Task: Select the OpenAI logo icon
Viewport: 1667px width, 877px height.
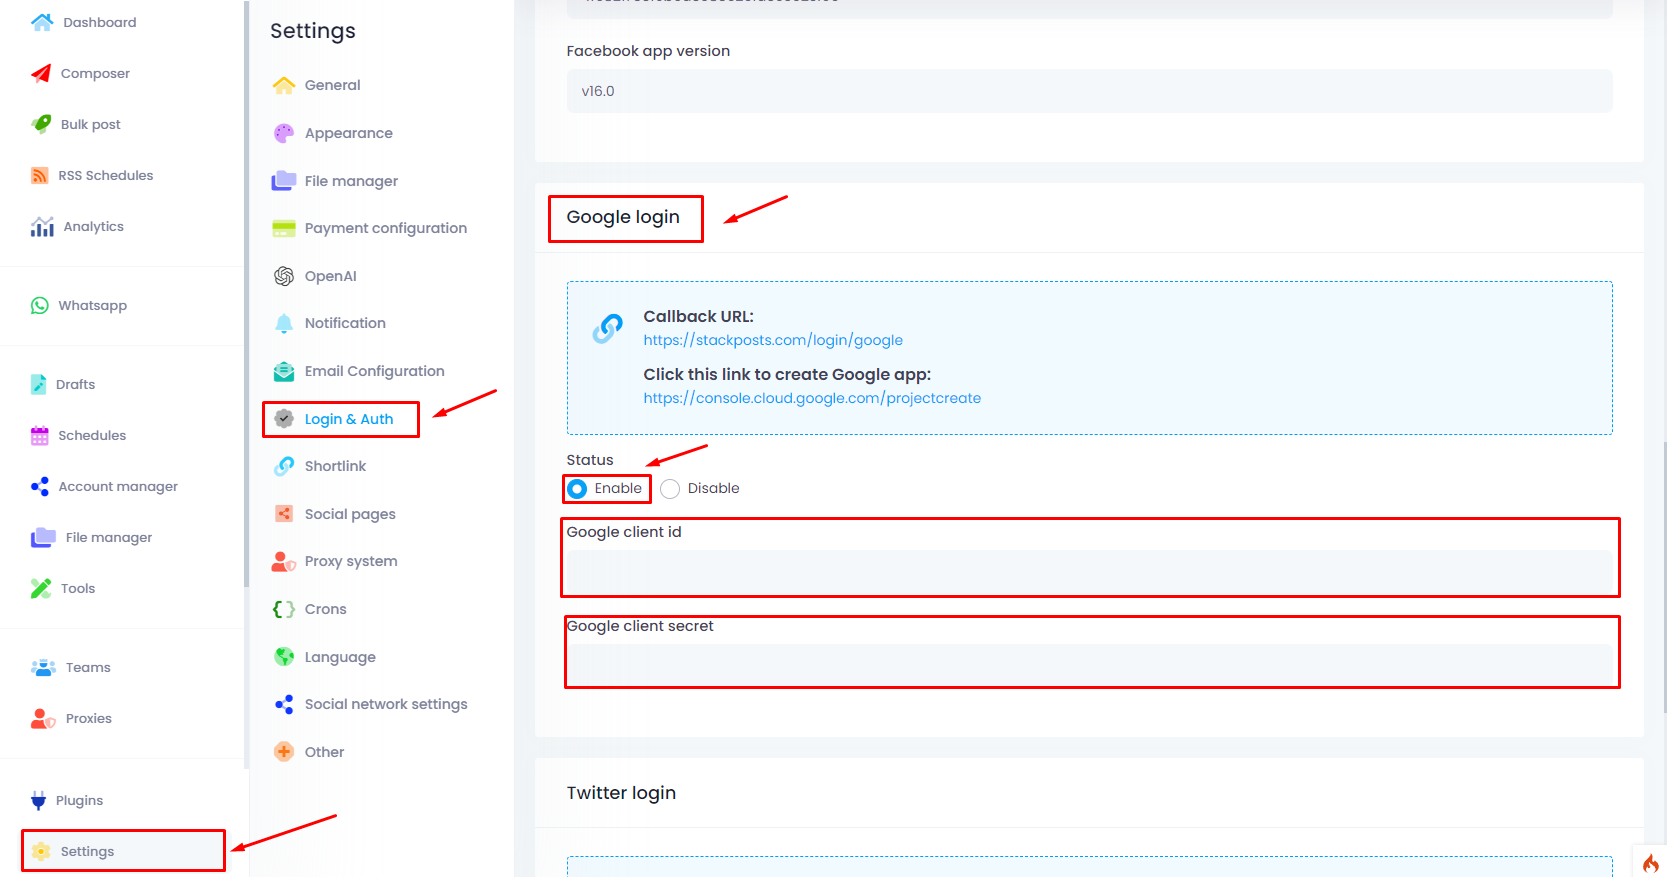Action: 284,276
